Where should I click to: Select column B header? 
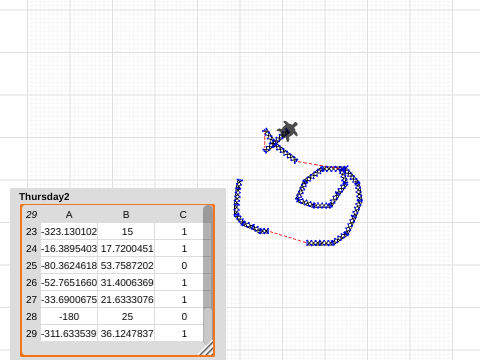click(126, 215)
